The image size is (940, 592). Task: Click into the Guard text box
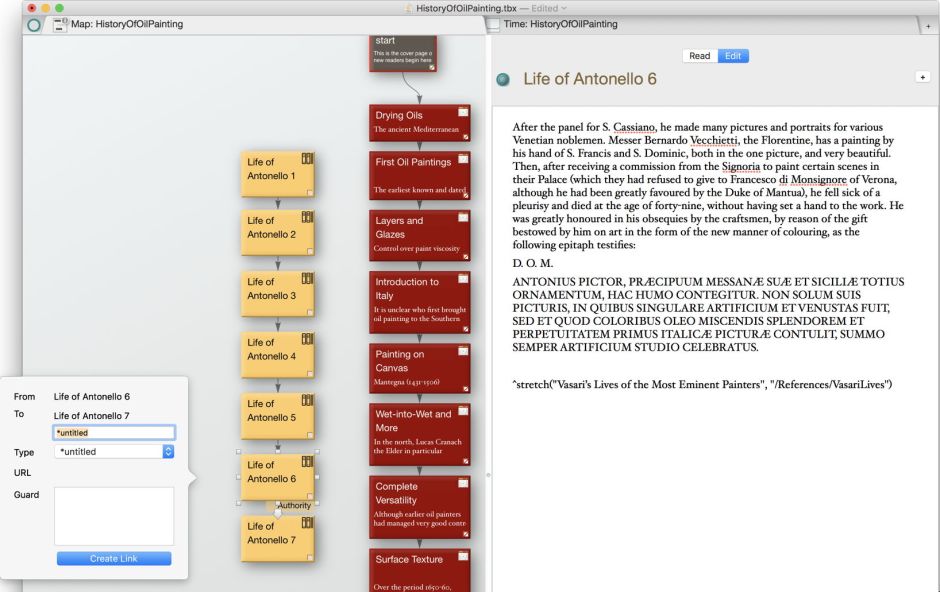114,516
